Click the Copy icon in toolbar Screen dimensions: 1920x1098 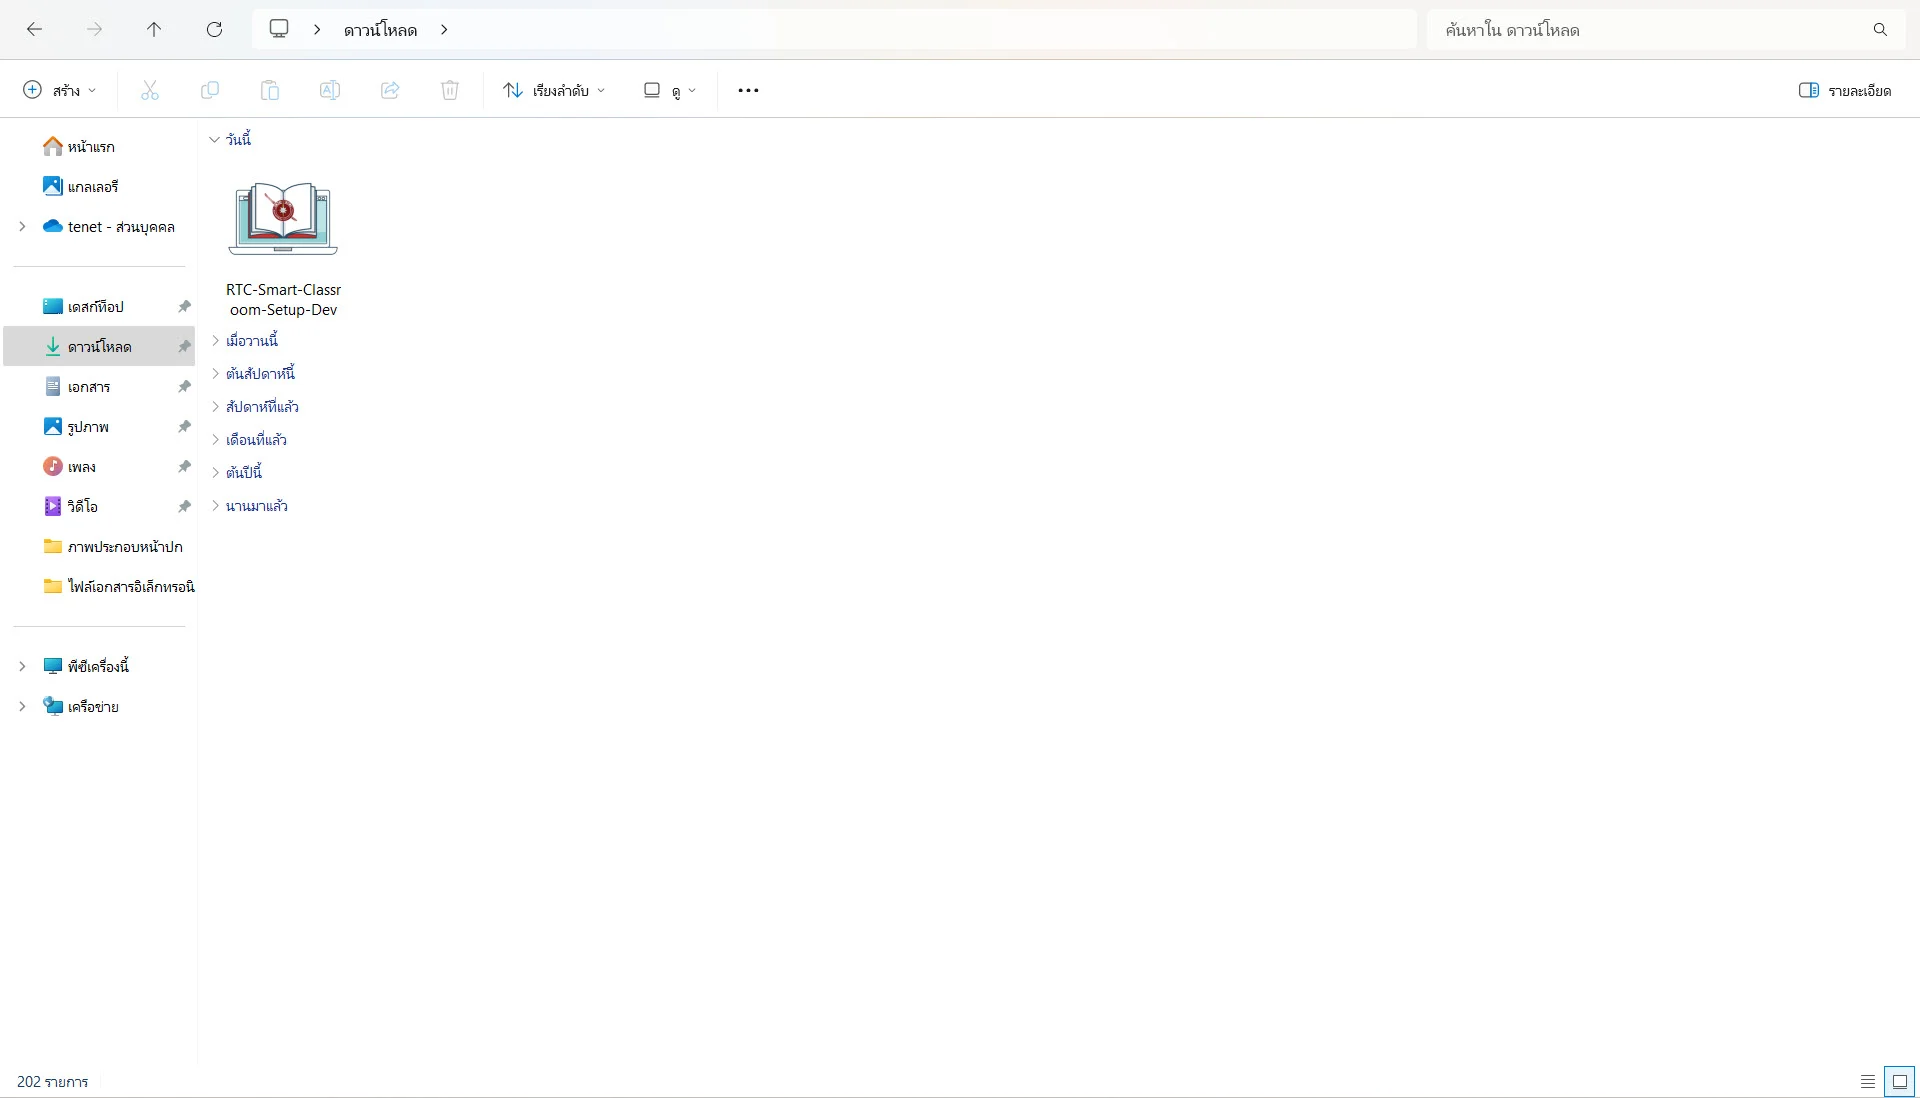tap(210, 90)
